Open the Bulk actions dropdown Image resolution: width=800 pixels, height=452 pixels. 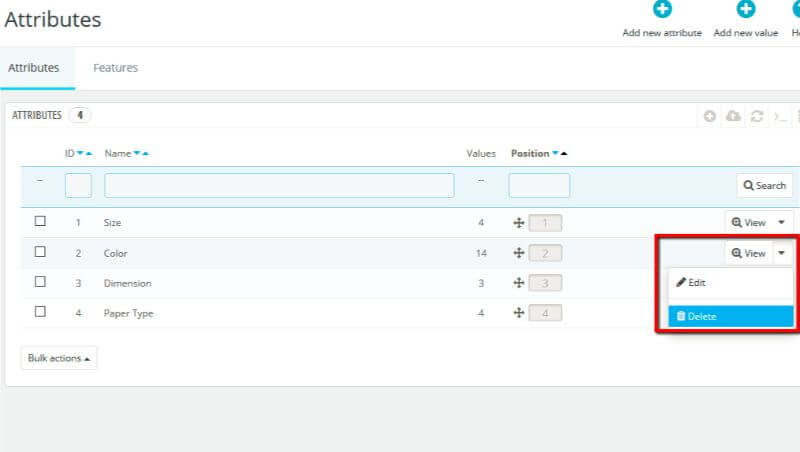(59, 358)
